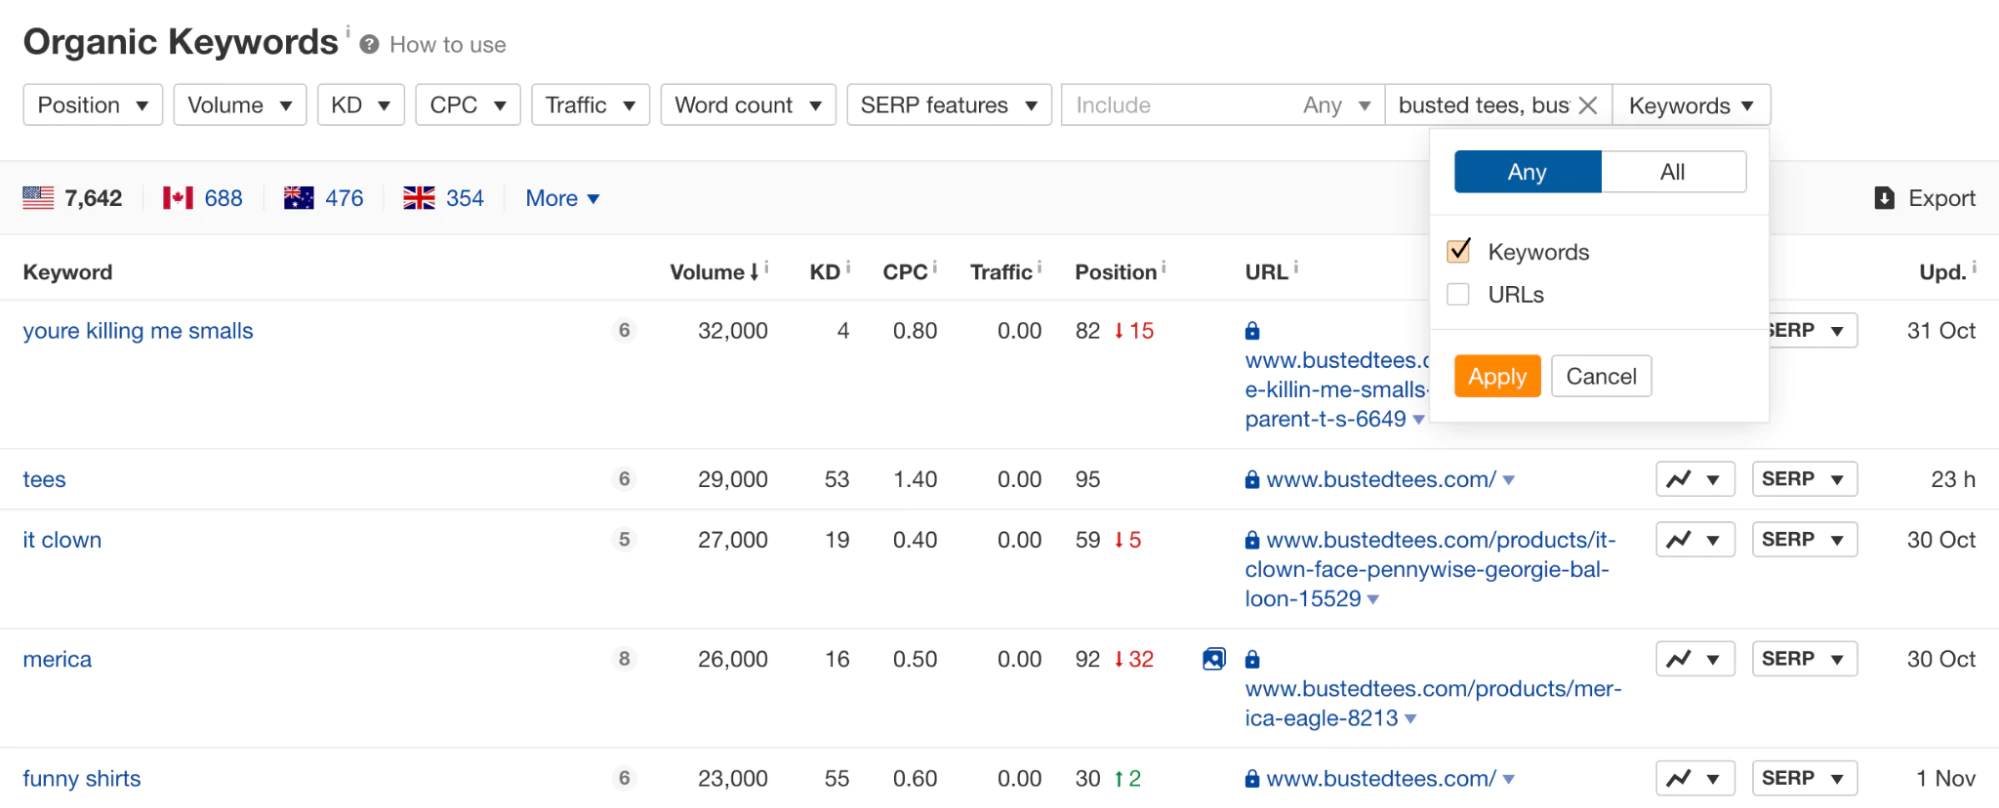Clear the busted tees exclude filter
The height and width of the screenshot is (808, 1999).
click(x=1587, y=106)
